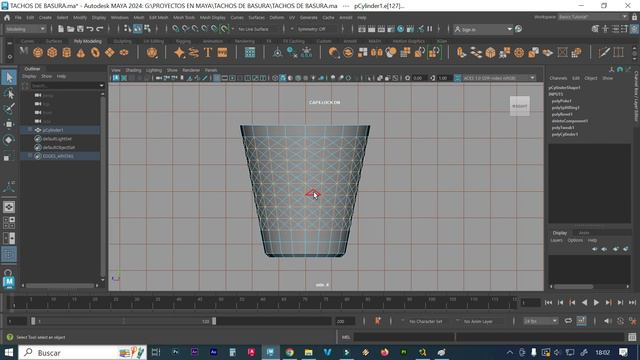Toggle the workspace lock icon

tap(634, 17)
